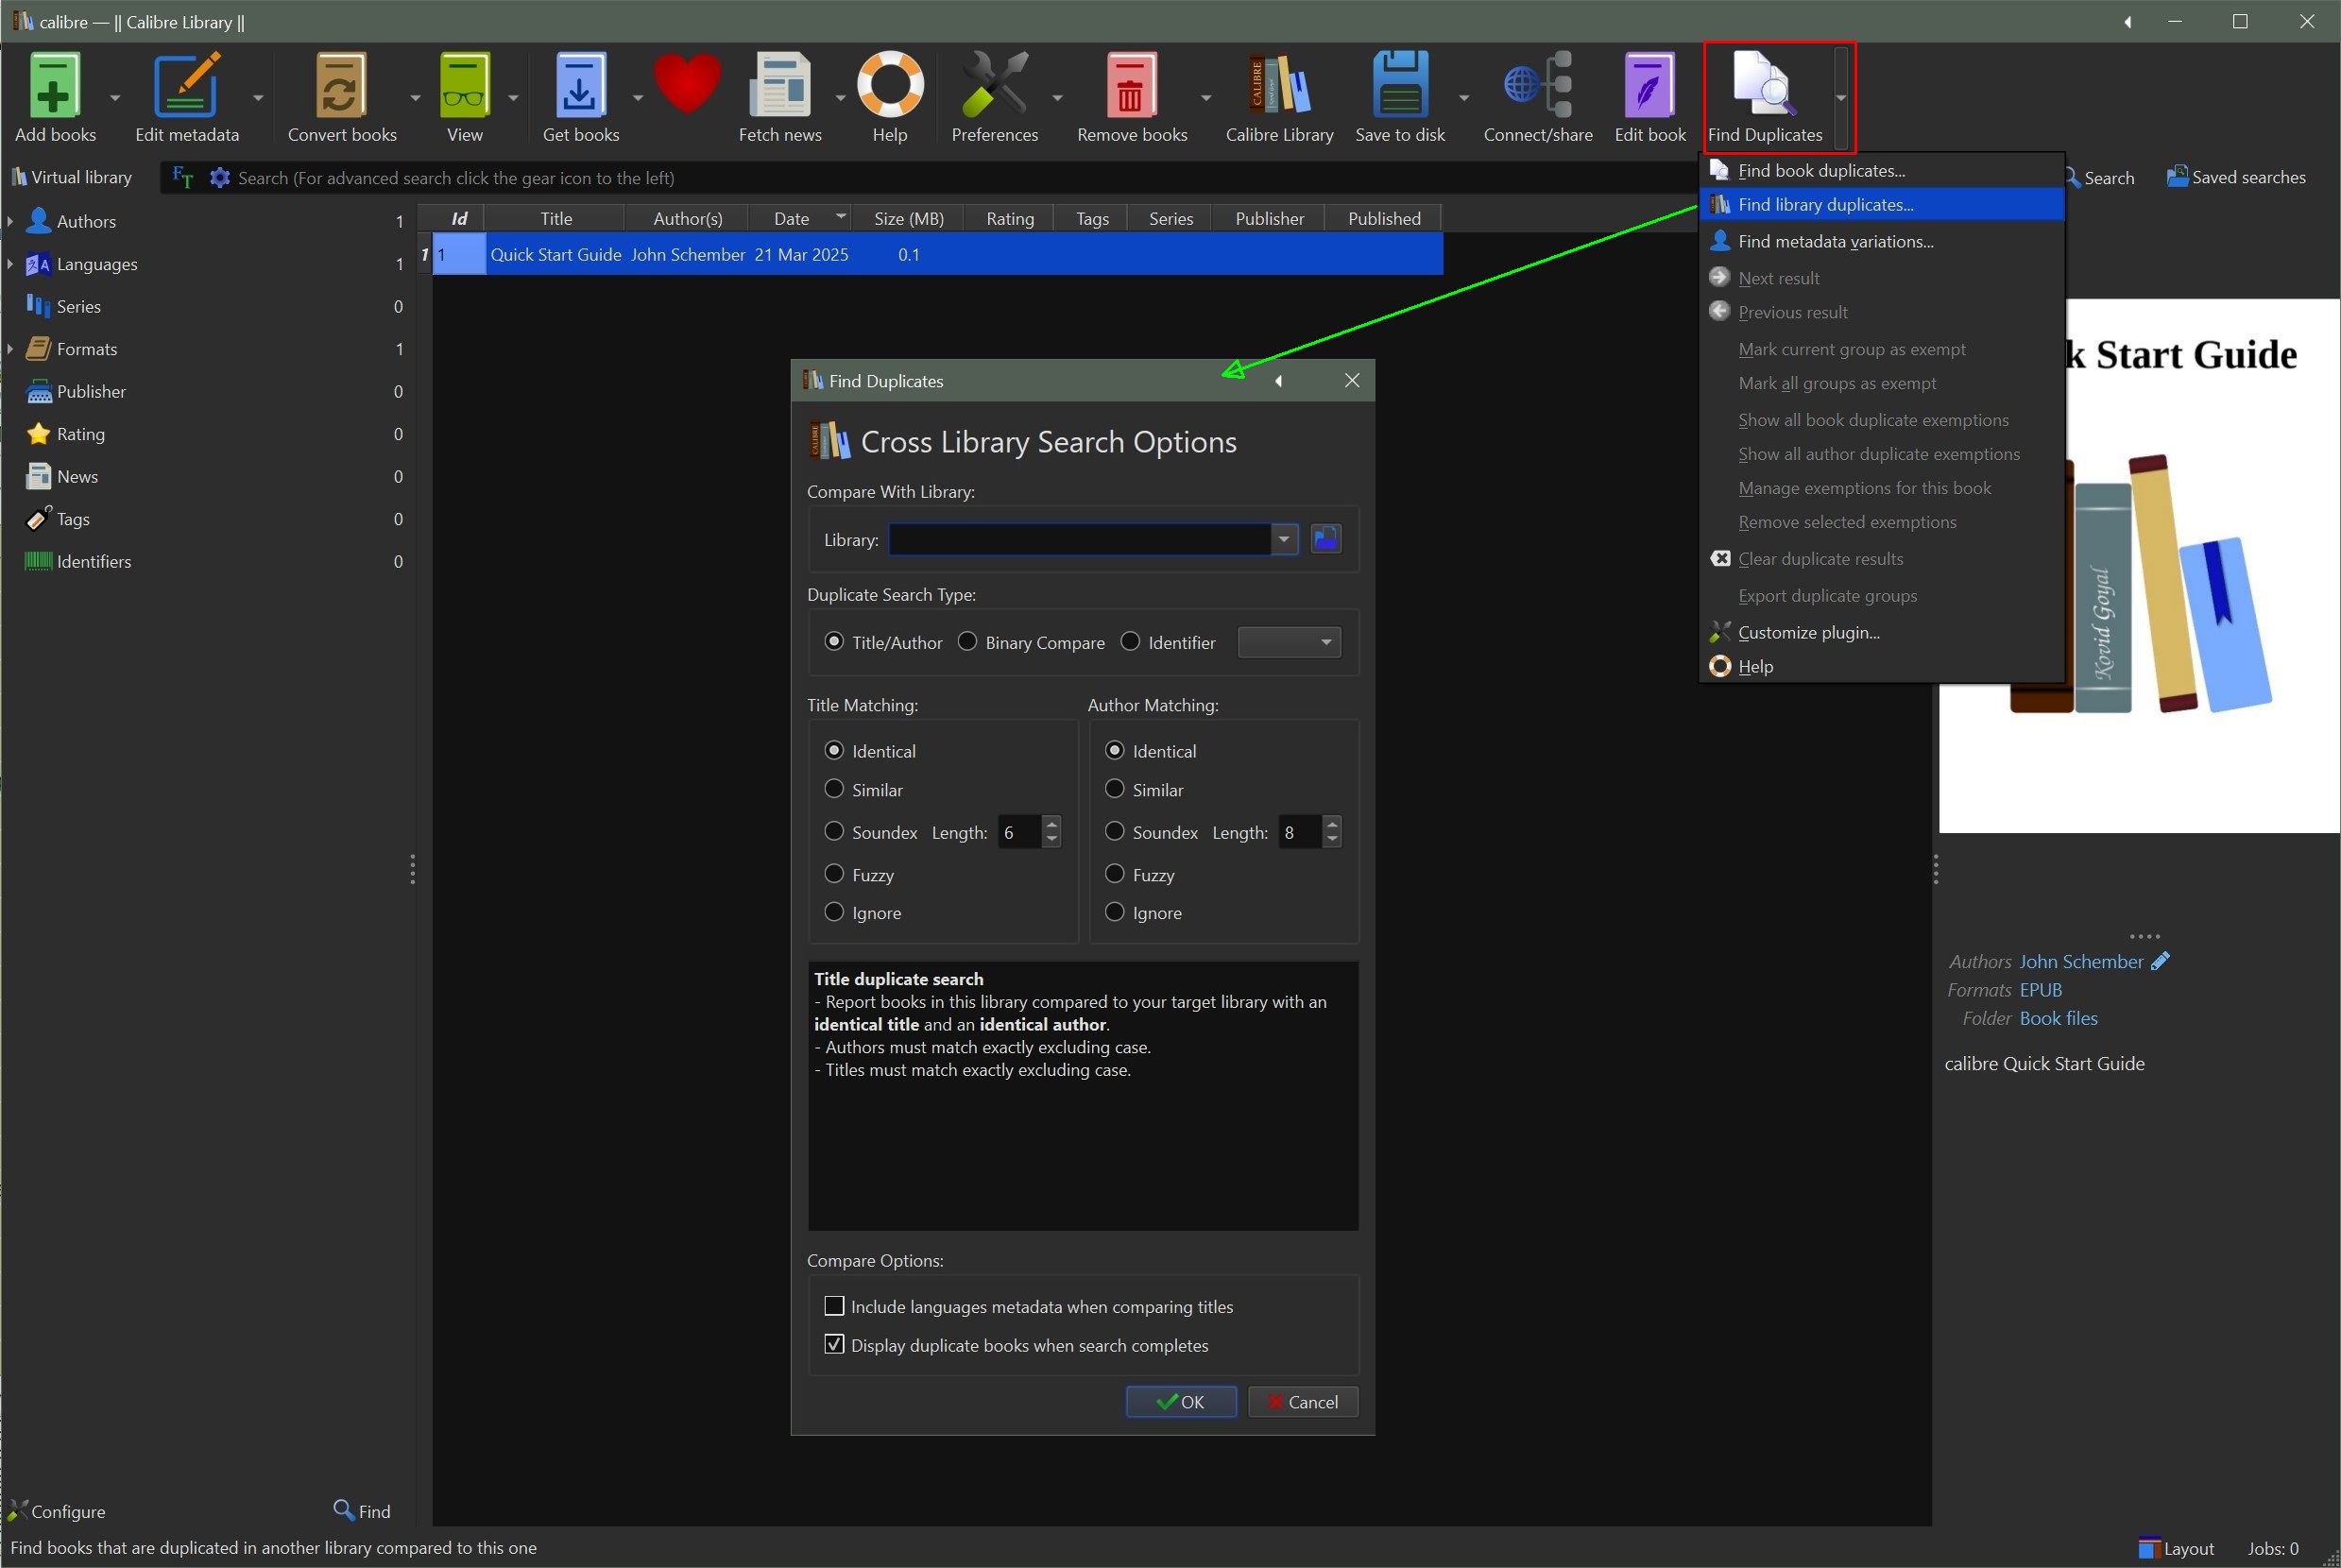Click the Edit book toolbar icon
2341x1568 pixels.
click(x=1649, y=97)
